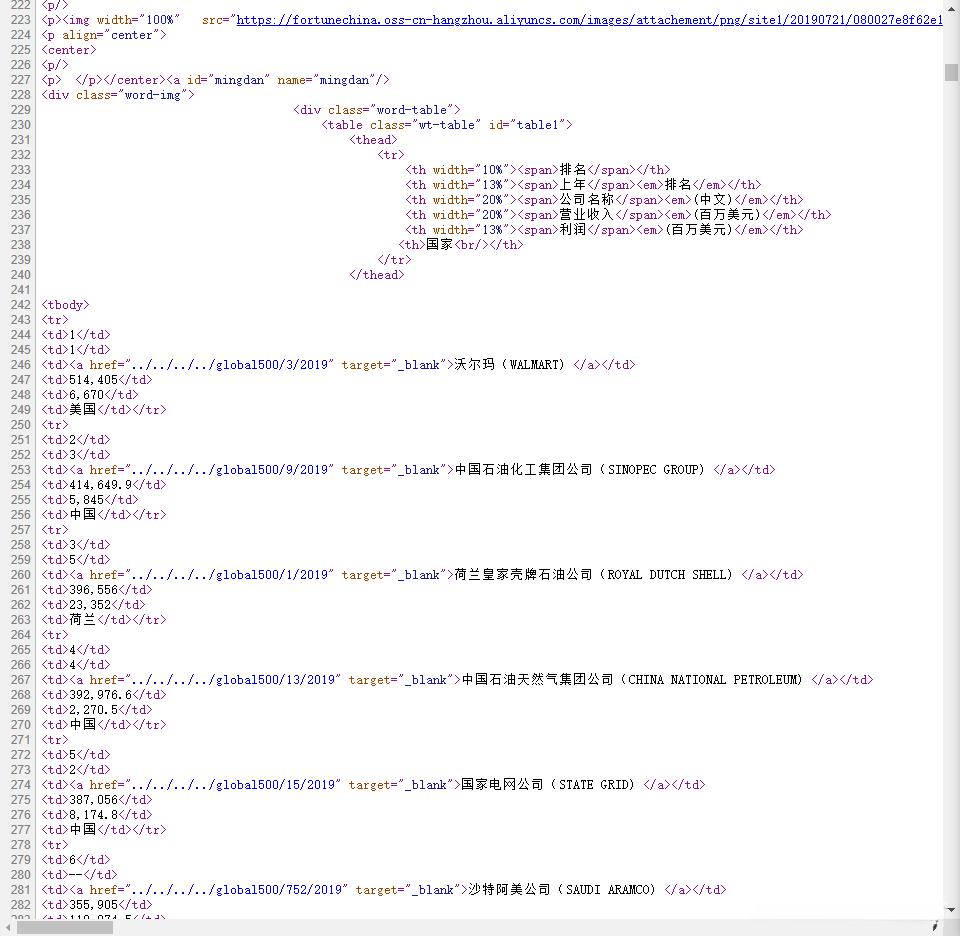Click the 国家电网公司 (STATE GRID) text
The height and width of the screenshot is (936, 960).
tap(547, 785)
